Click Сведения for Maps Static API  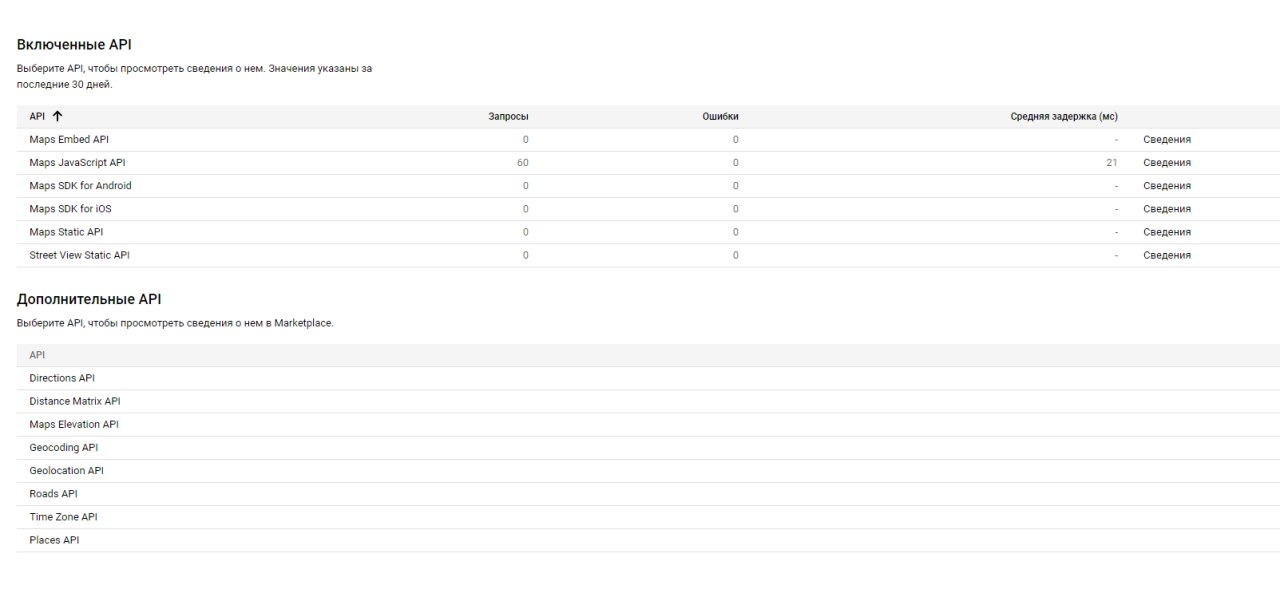point(1167,232)
